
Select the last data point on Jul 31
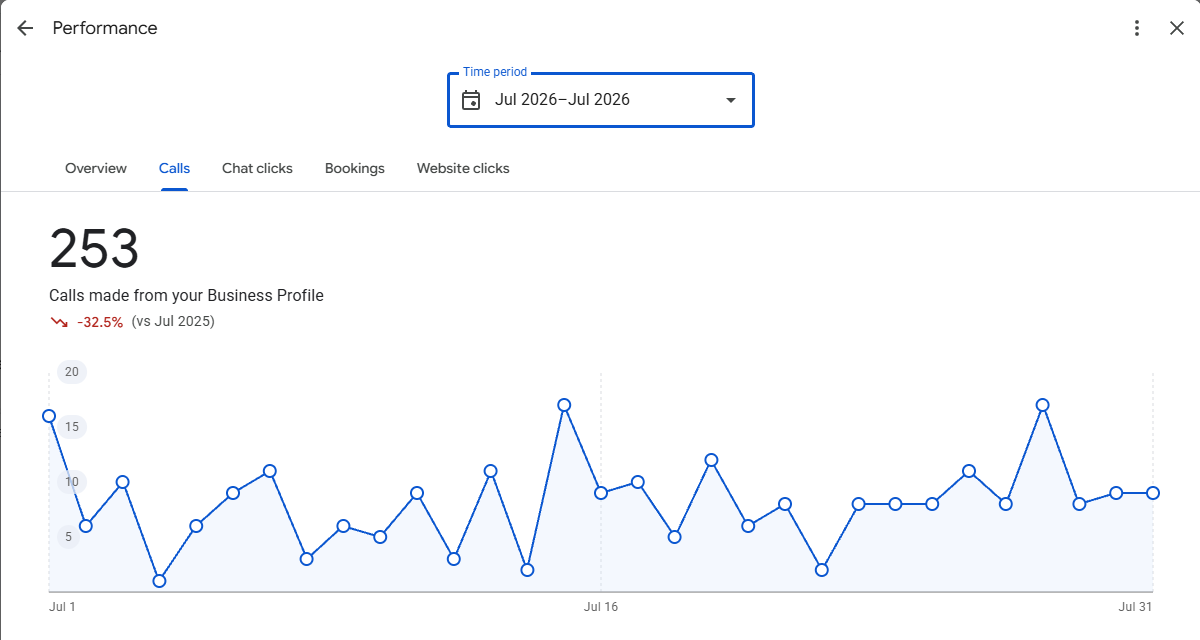[x=1153, y=493]
